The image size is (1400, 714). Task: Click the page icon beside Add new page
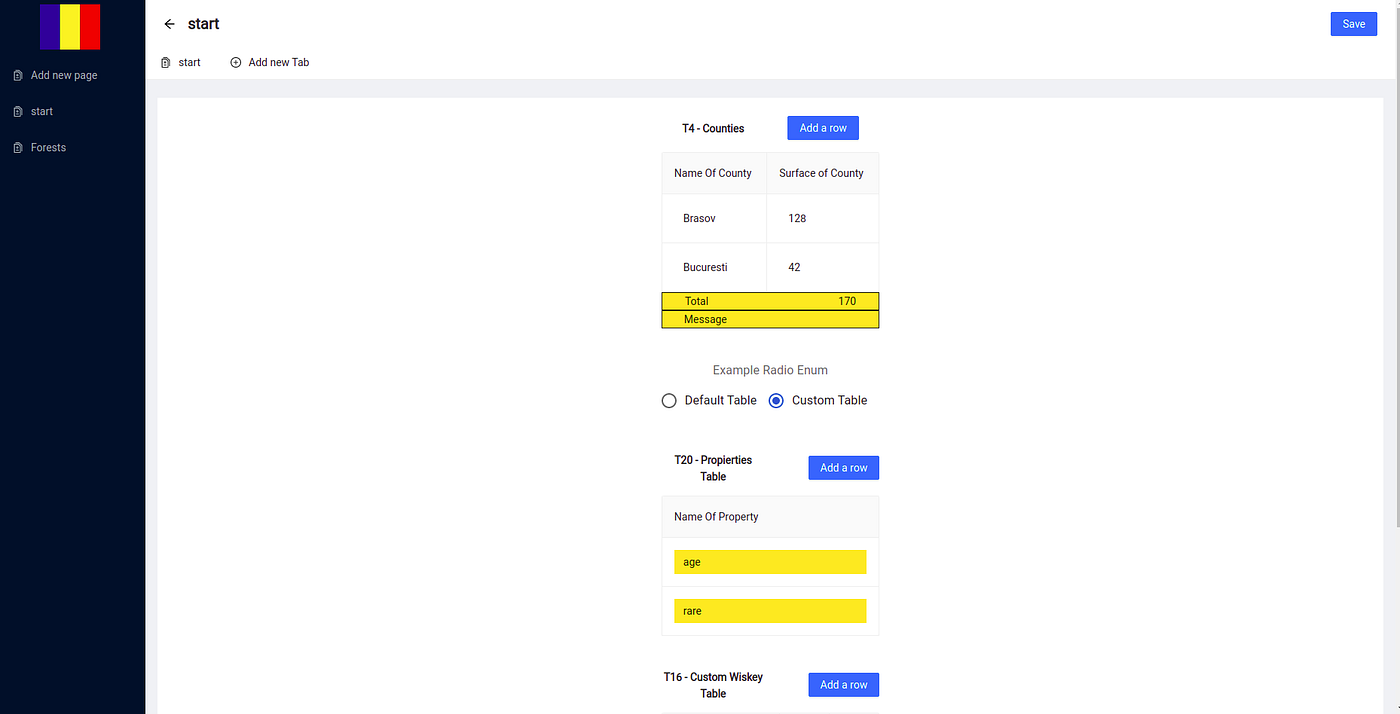(x=18, y=75)
